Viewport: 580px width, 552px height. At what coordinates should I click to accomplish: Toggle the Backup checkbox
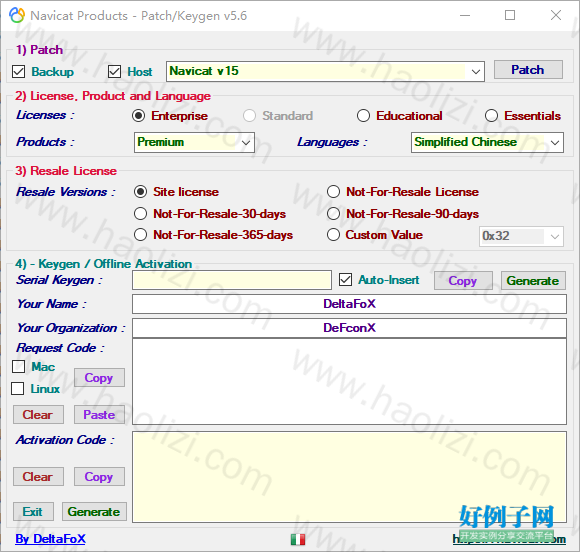[x=18, y=71]
